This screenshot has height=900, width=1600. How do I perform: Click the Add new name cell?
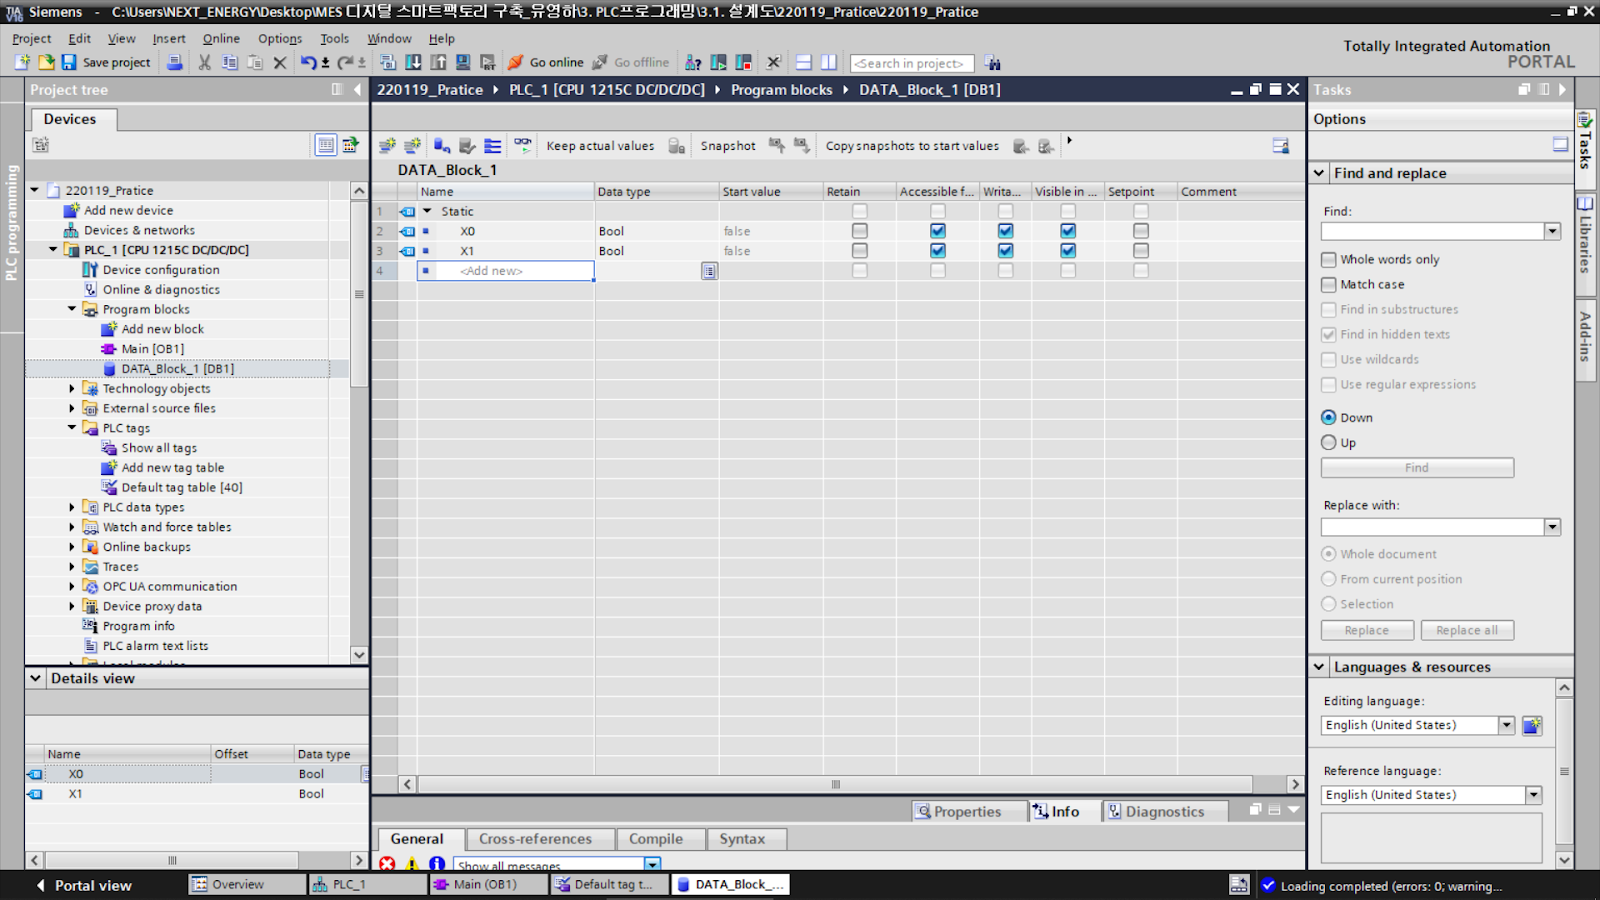pos(506,271)
